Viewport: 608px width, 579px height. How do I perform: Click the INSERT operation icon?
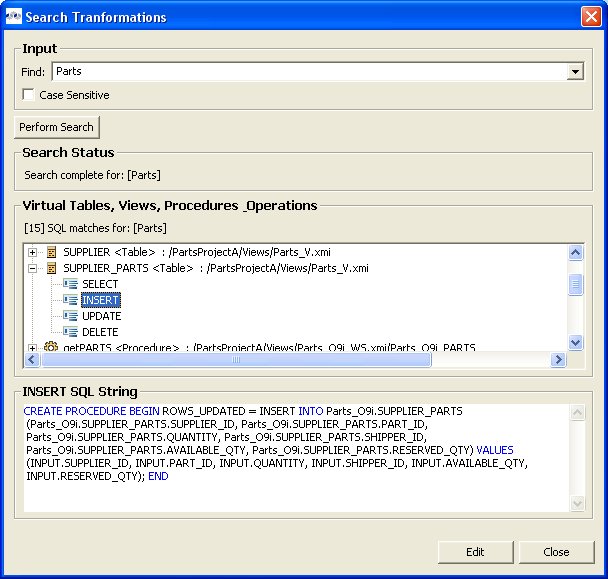pos(70,300)
